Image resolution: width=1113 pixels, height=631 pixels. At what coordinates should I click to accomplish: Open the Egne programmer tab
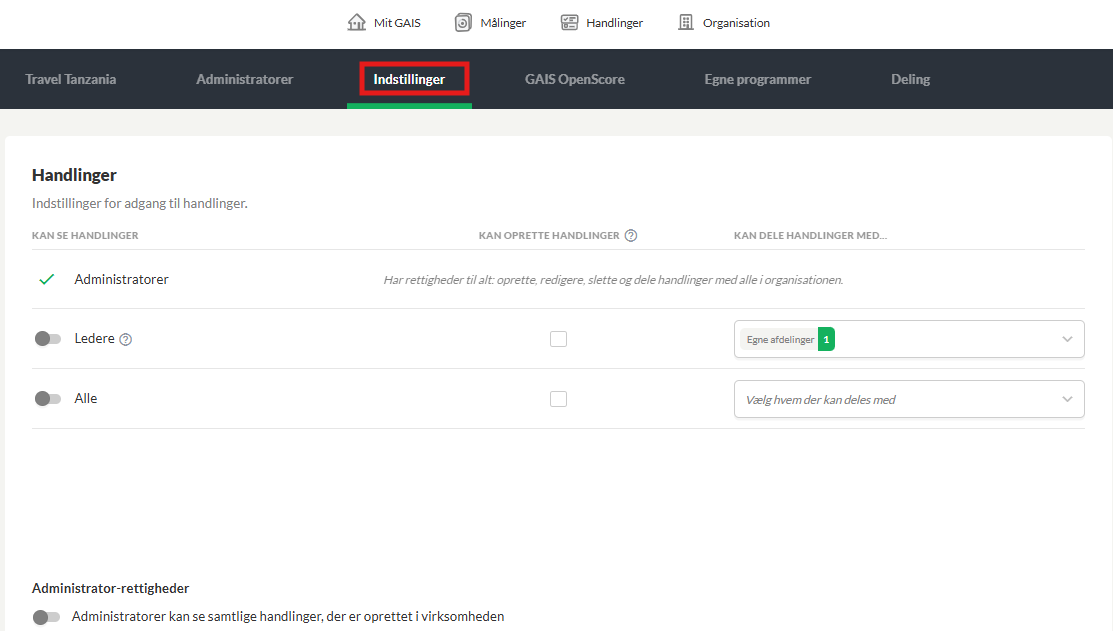click(757, 79)
